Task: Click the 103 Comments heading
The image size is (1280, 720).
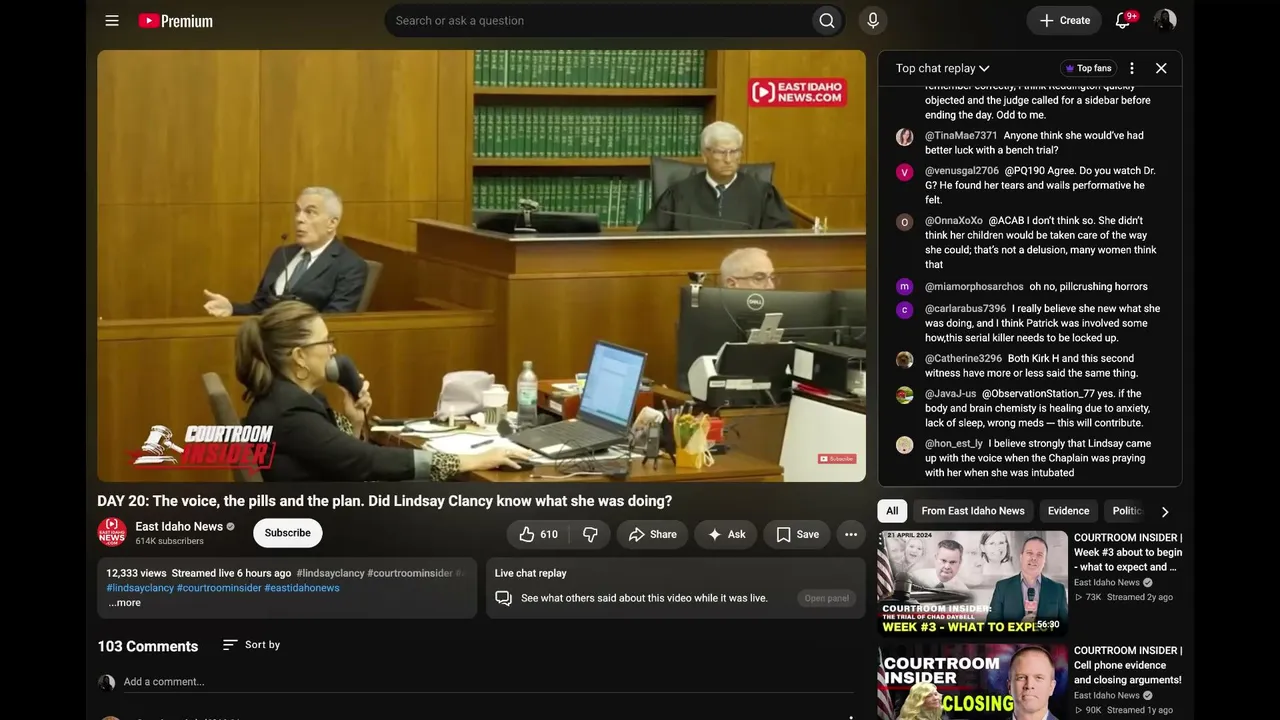Action: (148, 646)
